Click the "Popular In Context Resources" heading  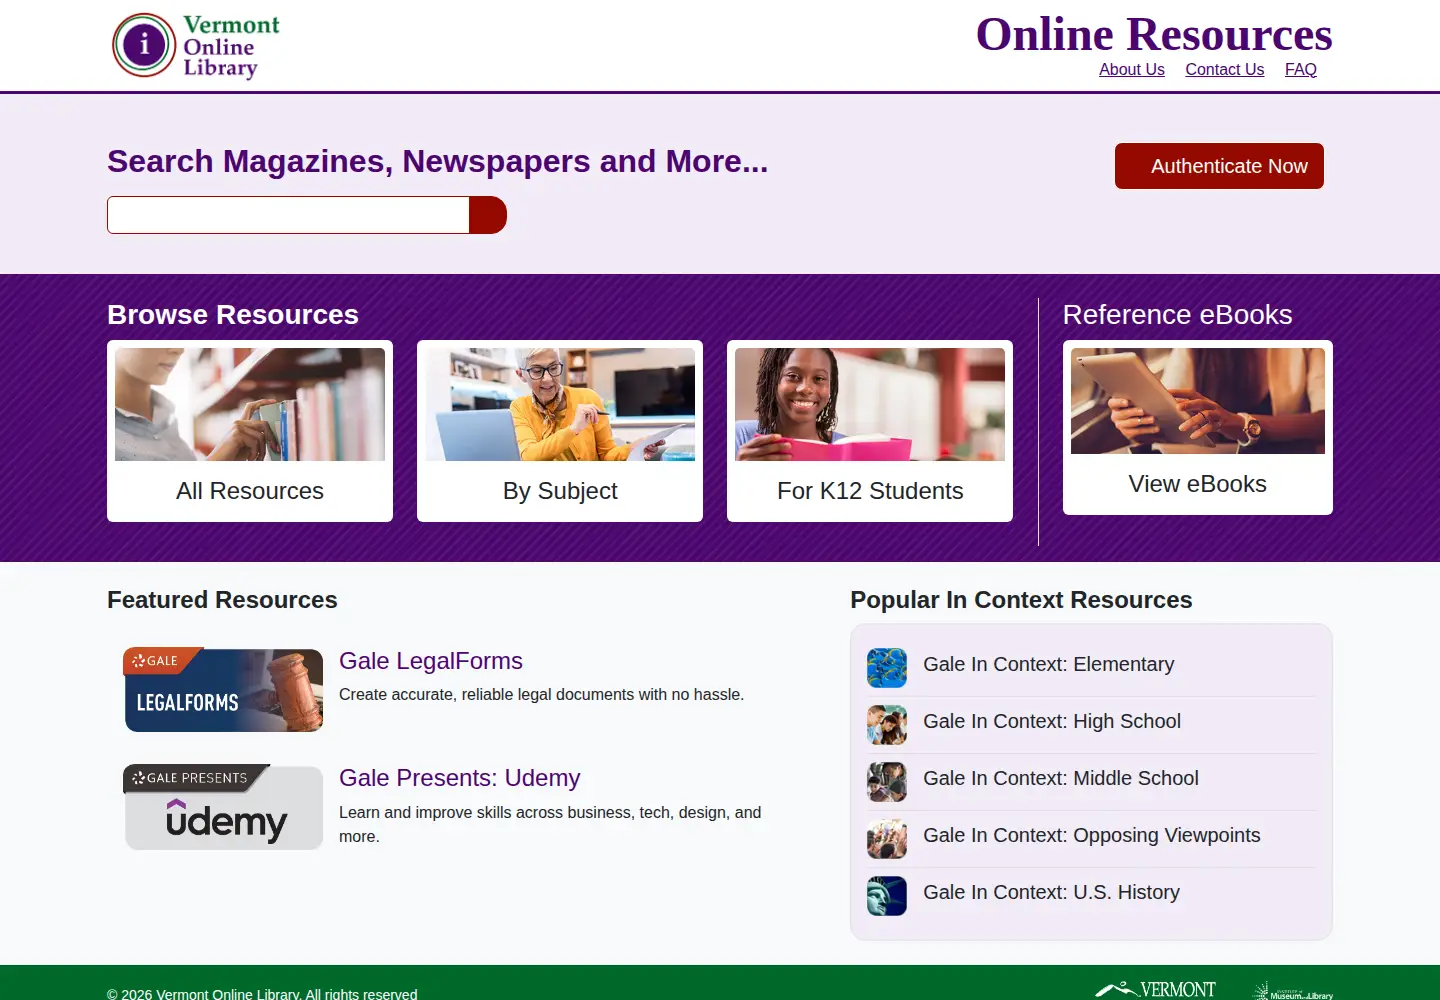[1021, 600]
